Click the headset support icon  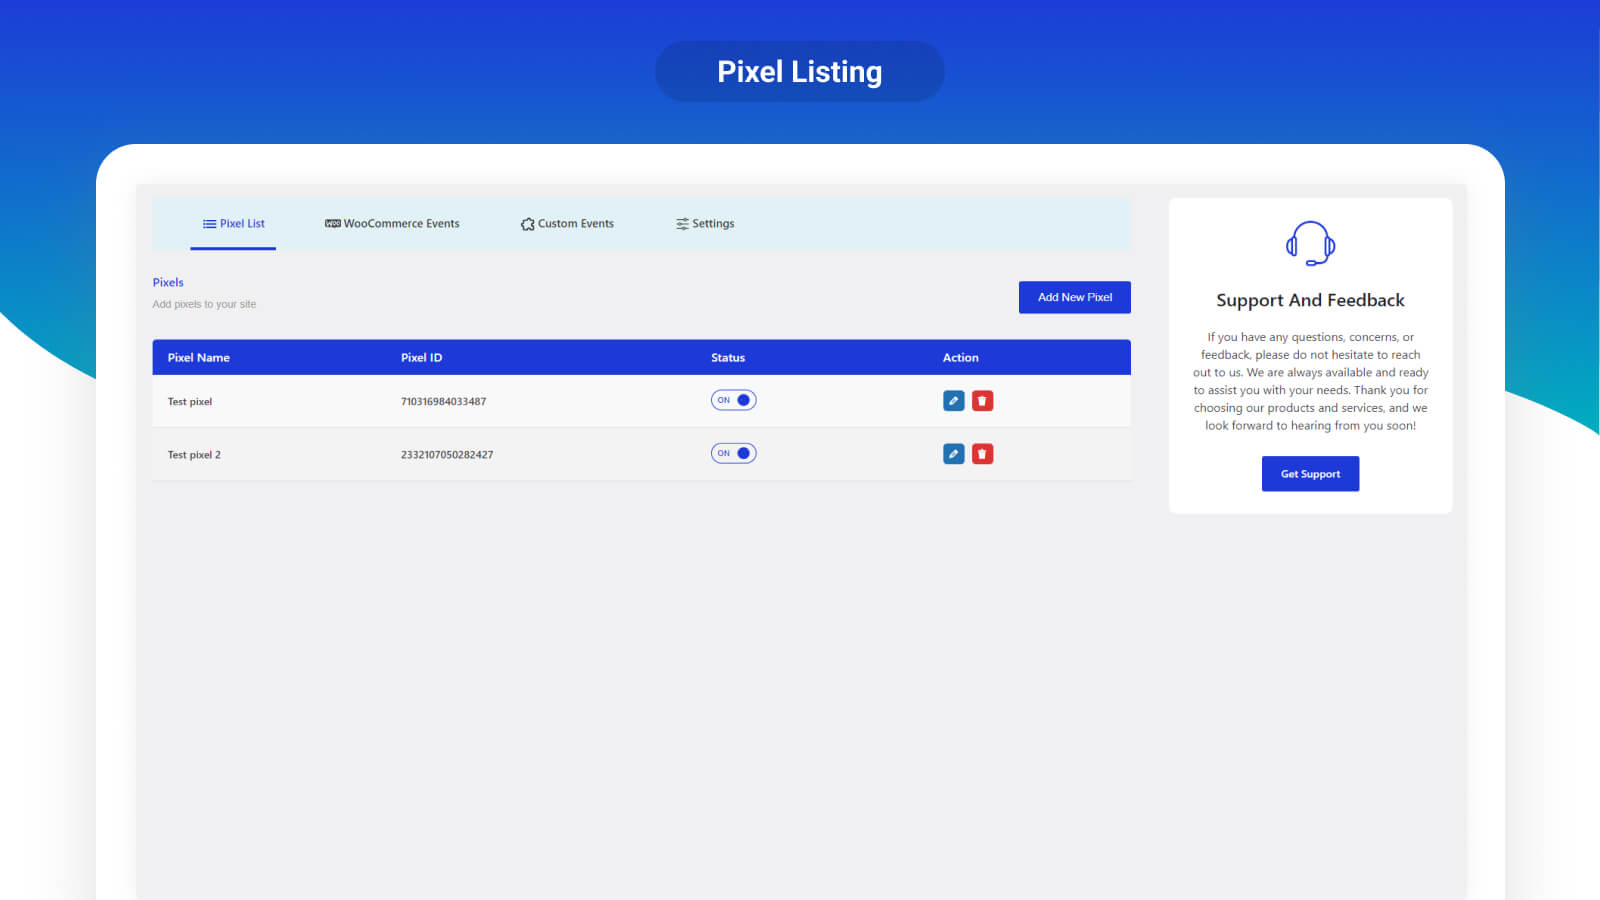point(1310,243)
